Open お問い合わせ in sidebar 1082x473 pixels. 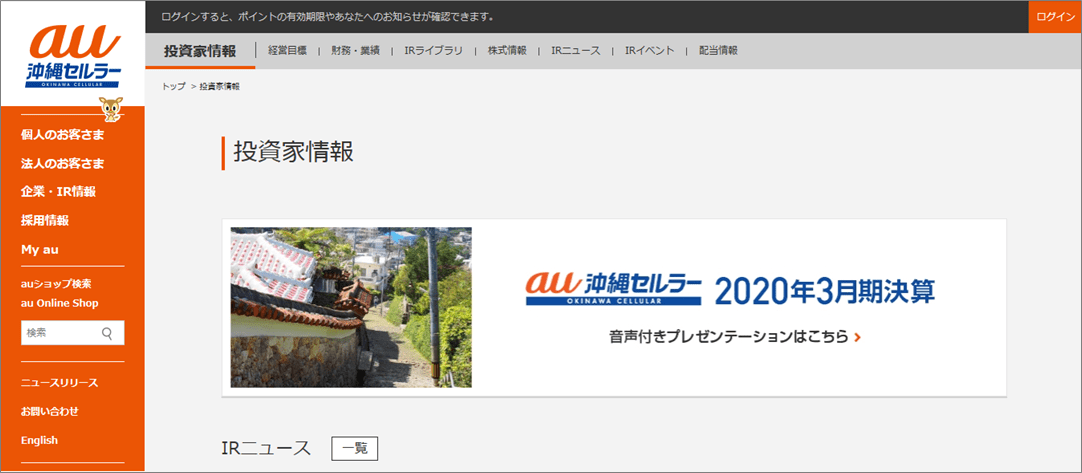50,412
